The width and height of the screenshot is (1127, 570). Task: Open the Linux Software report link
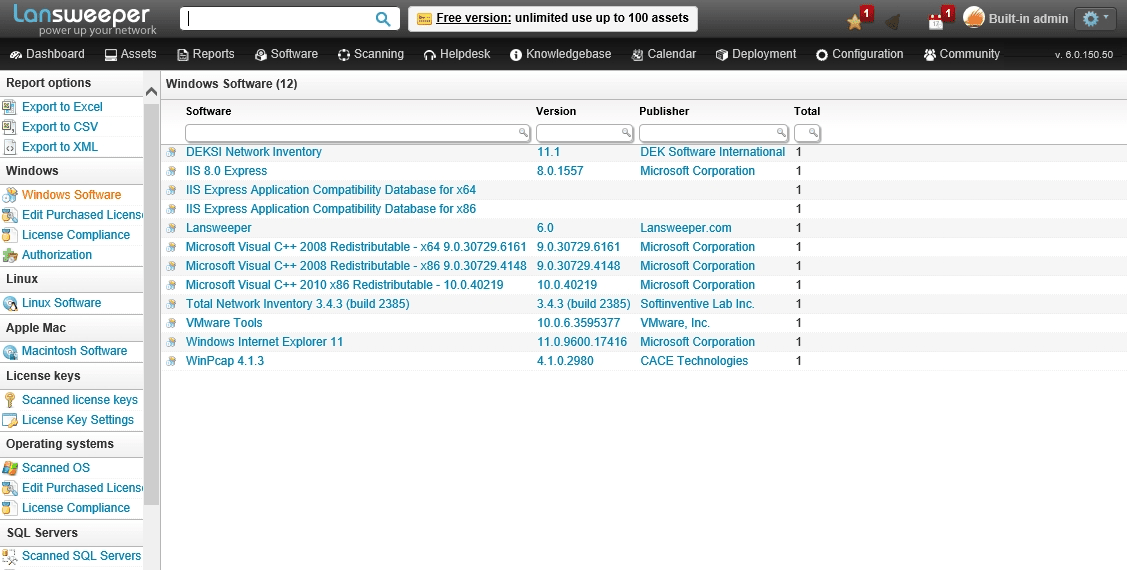point(62,303)
